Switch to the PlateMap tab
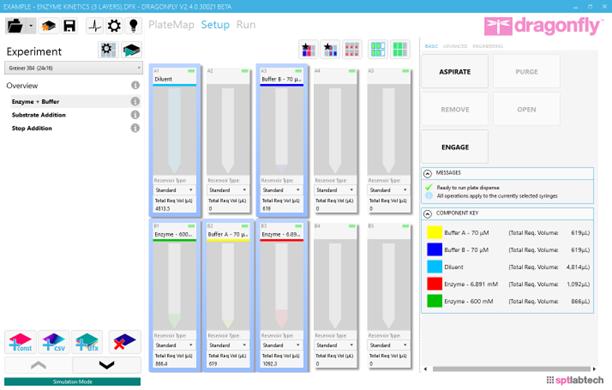The height and width of the screenshot is (390, 612). (x=171, y=25)
